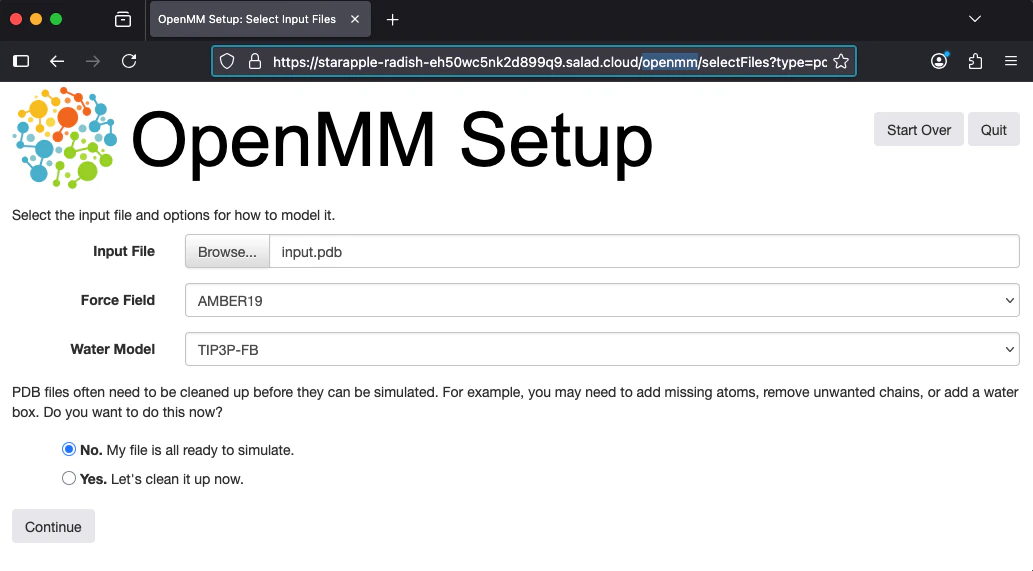Click macOS green fullscreen window button
1033x571 pixels.
point(56,19)
